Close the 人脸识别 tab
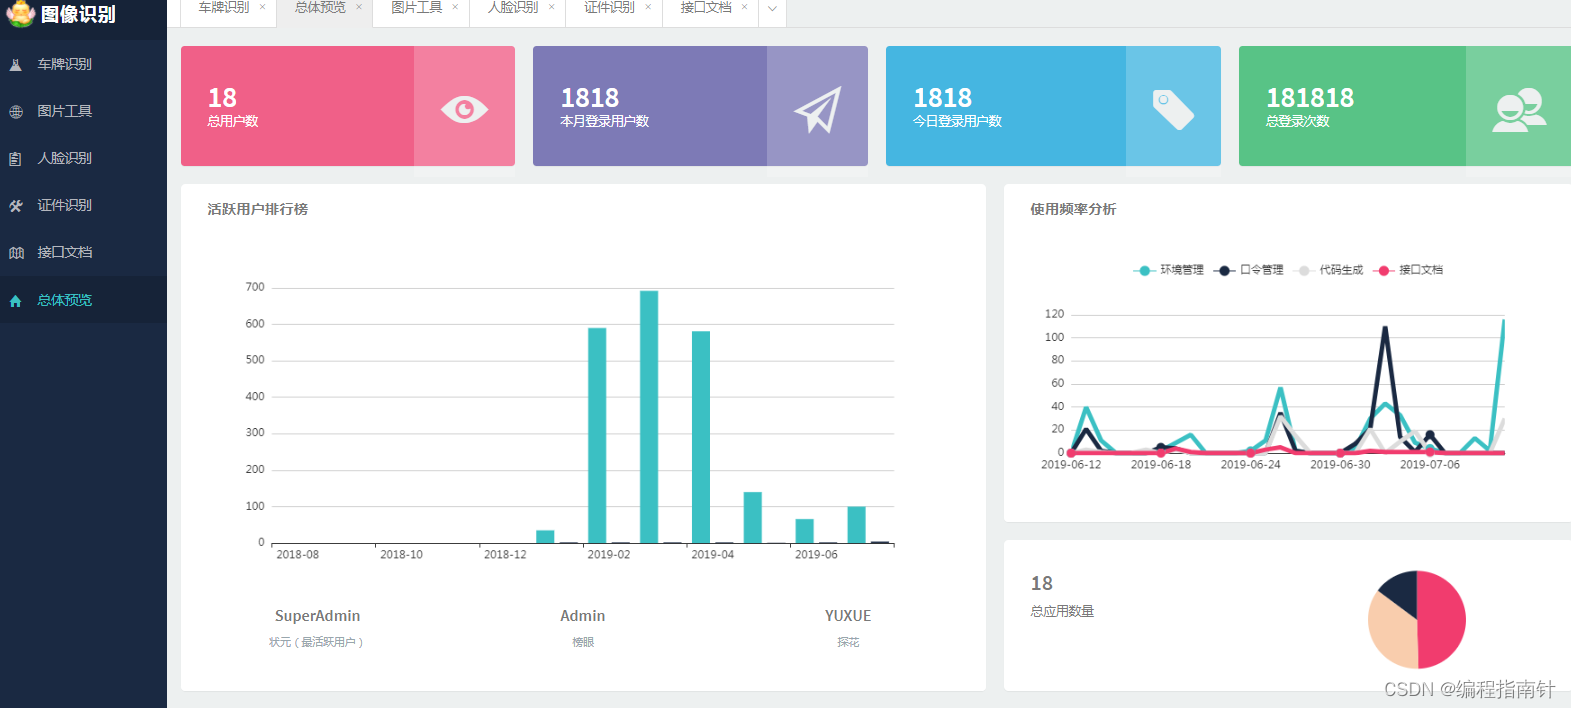 [552, 7]
